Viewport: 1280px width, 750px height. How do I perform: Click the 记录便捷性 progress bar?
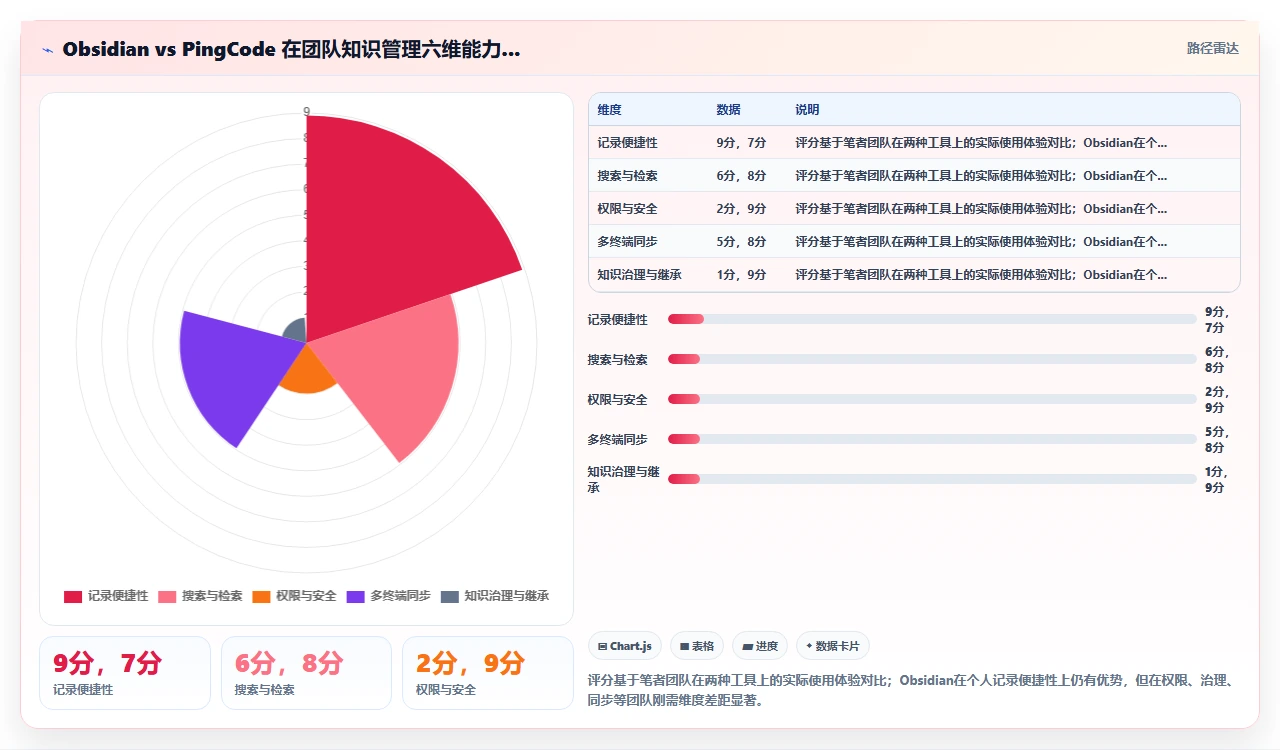(x=932, y=319)
